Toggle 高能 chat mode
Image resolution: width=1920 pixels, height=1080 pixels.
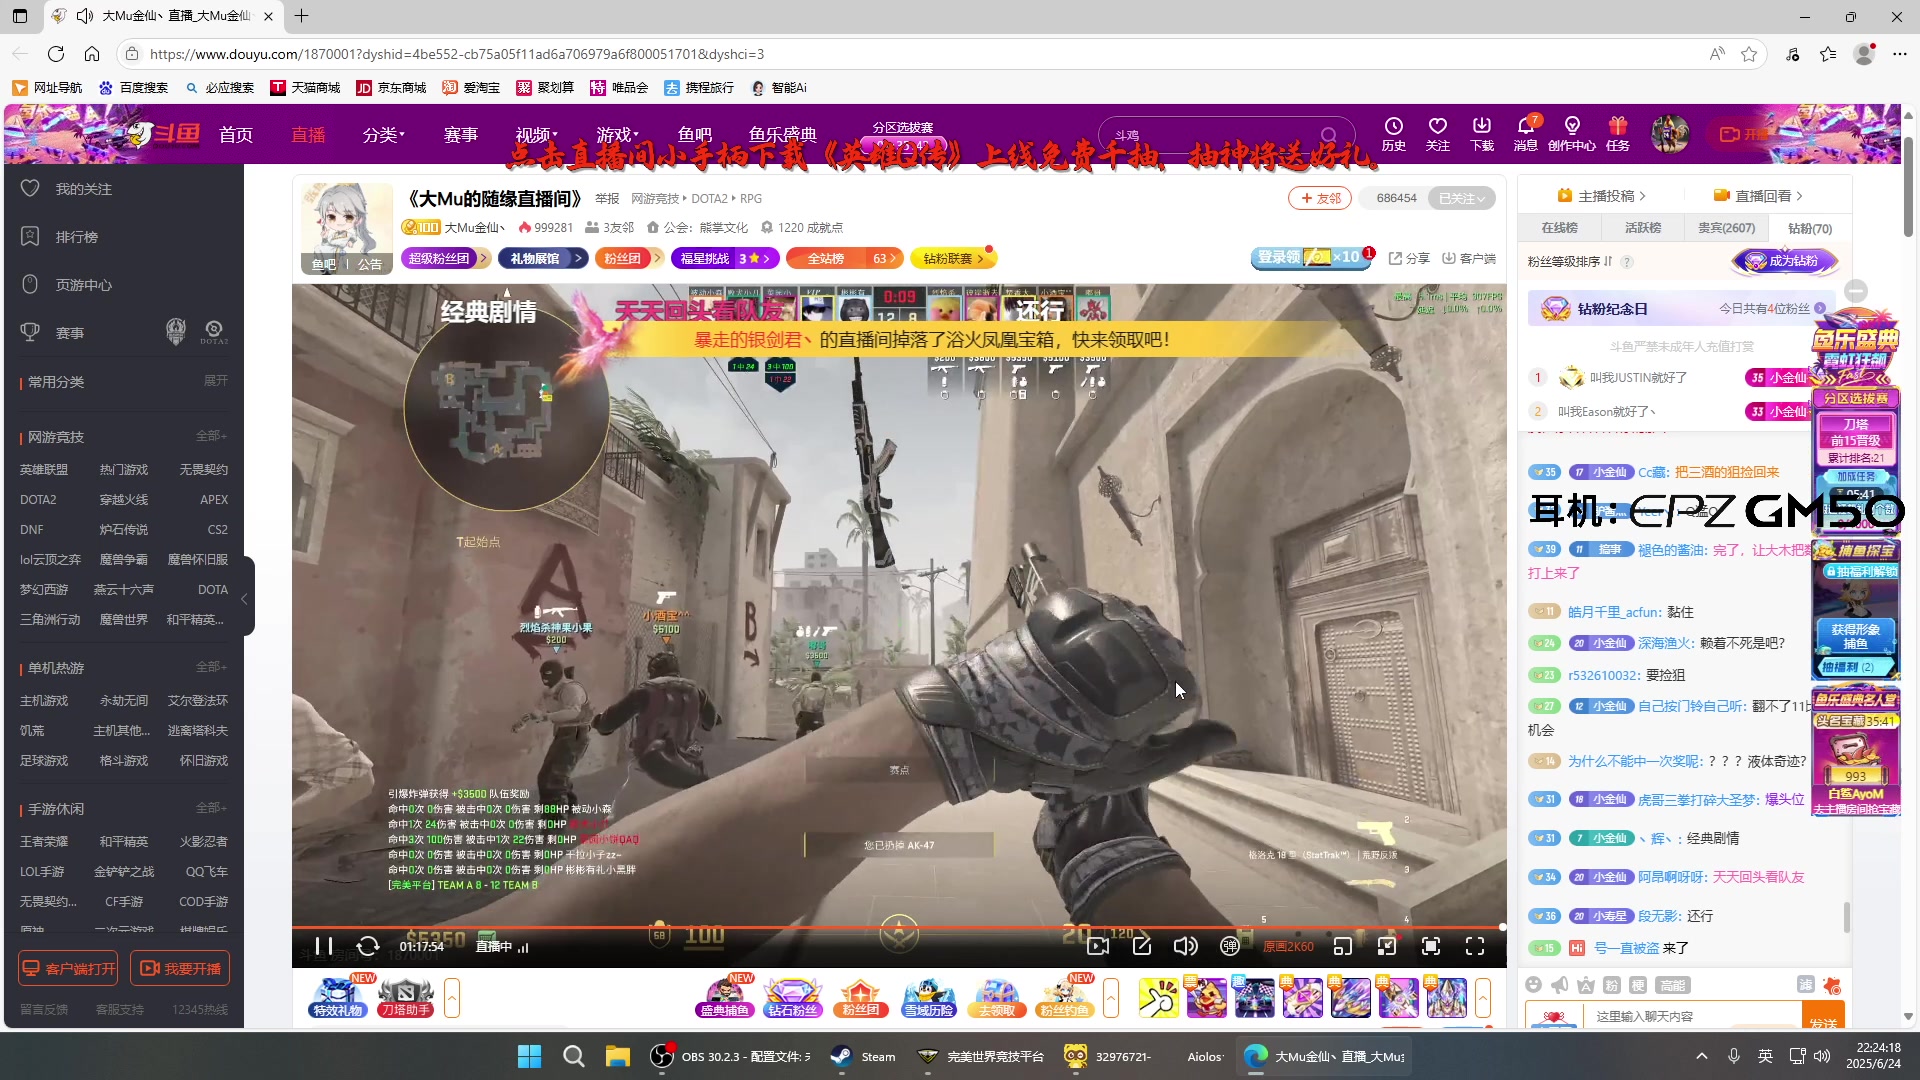1672,985
